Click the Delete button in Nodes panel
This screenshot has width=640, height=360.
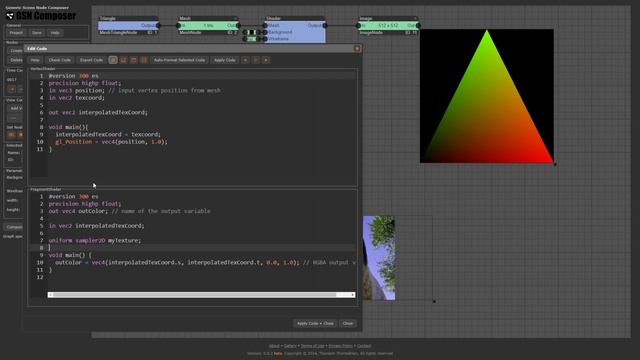pyautogui.click(x=16, y=60)
